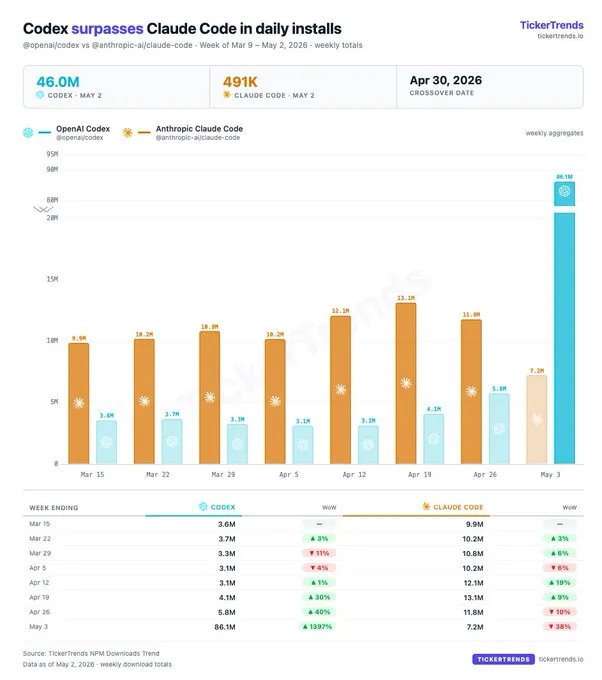The image size is (602, 680).
Task: Click the 7.2M label above the May 3 bar
Action: coord(537,371)
